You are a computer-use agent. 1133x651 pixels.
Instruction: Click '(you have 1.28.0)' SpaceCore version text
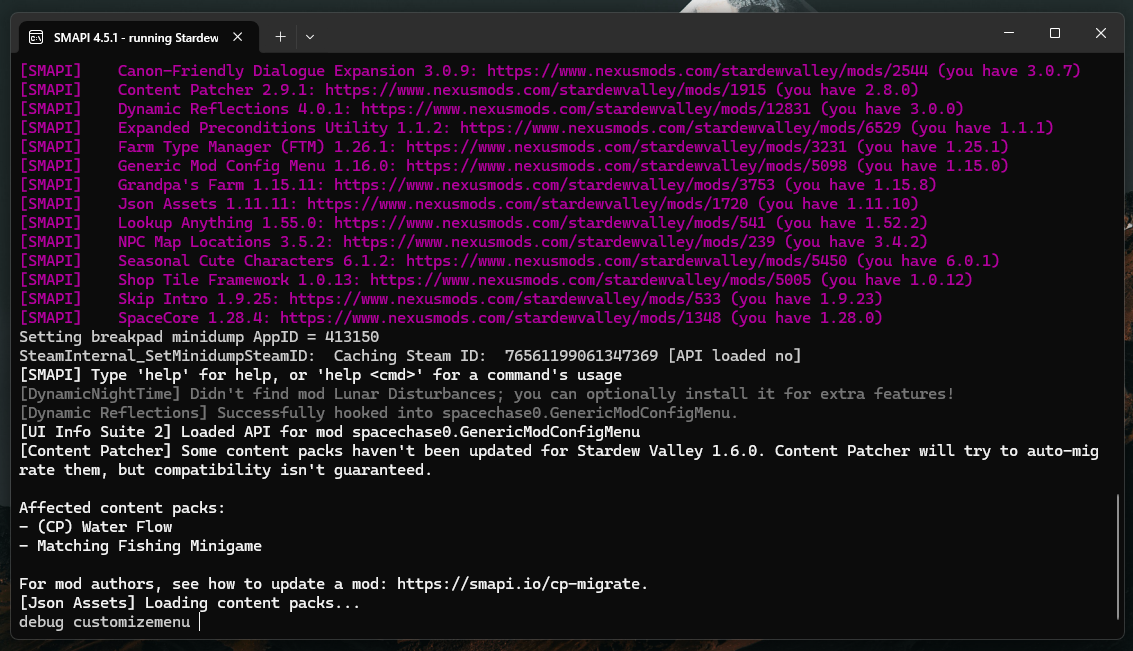tap(806, 318)
